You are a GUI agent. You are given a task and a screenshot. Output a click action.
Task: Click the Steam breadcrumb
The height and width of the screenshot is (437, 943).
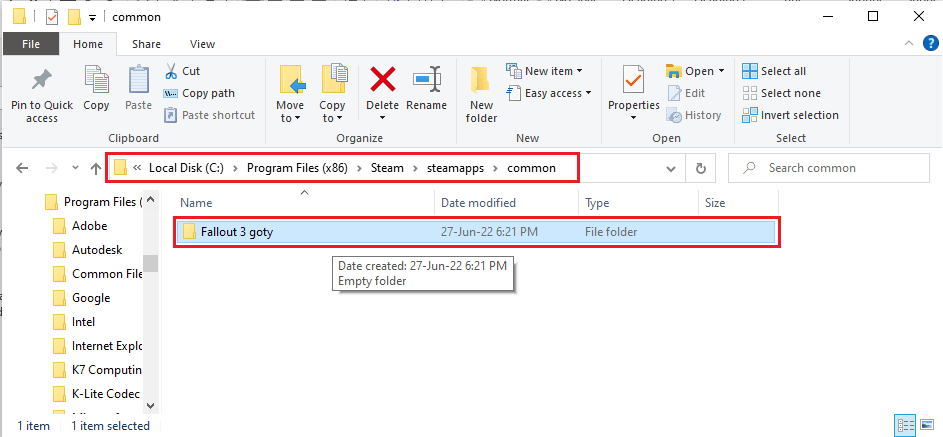point(387,168)
